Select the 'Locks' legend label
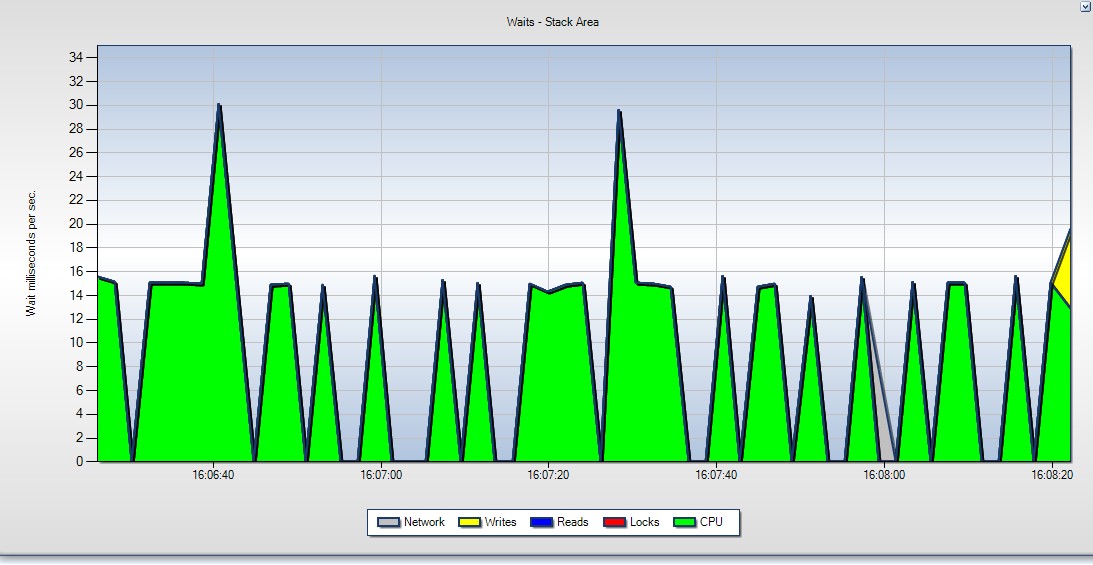The width and height of the screenshot is (1093, 565). tap(645, 522)
